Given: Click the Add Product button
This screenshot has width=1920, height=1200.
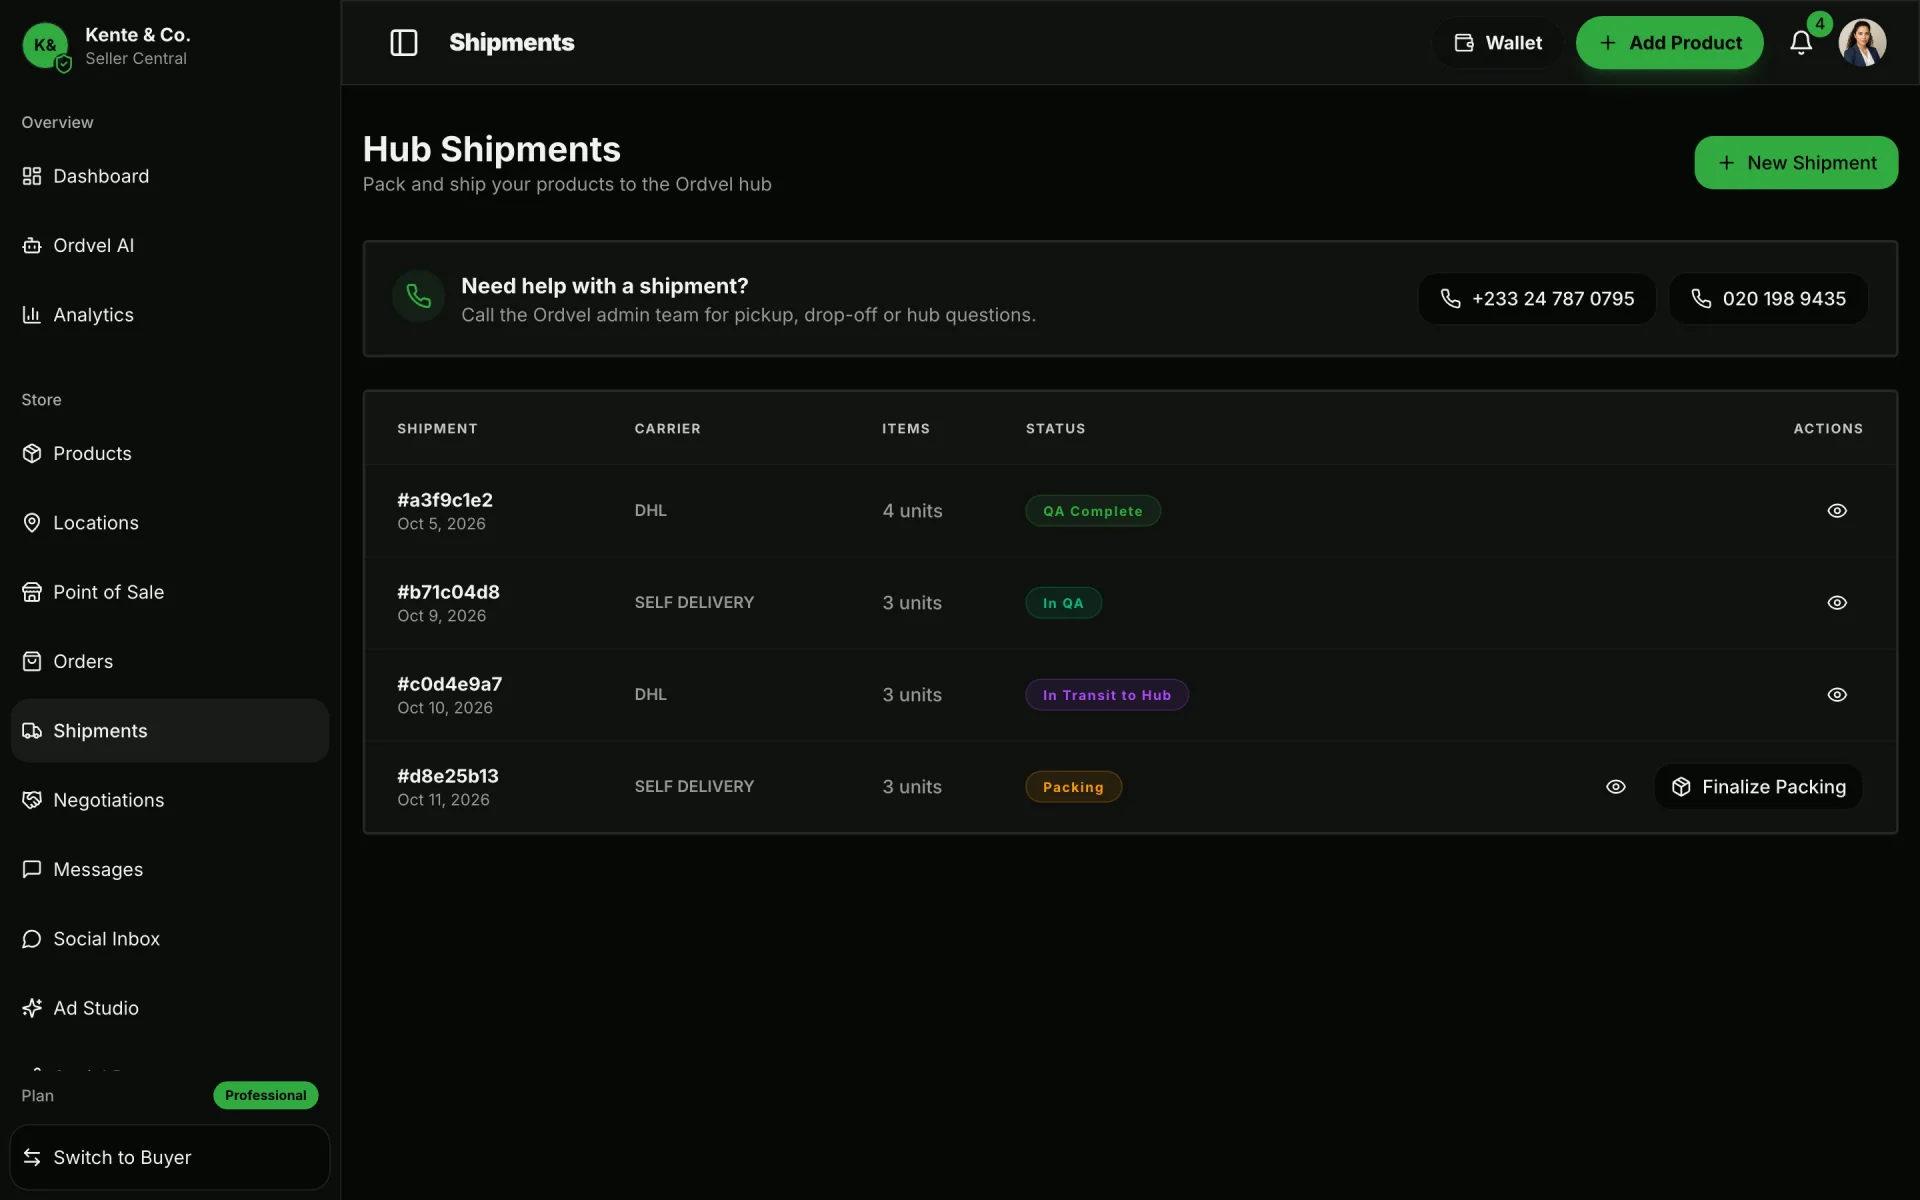Looking at the screenshot, I should pos(1669,43).
